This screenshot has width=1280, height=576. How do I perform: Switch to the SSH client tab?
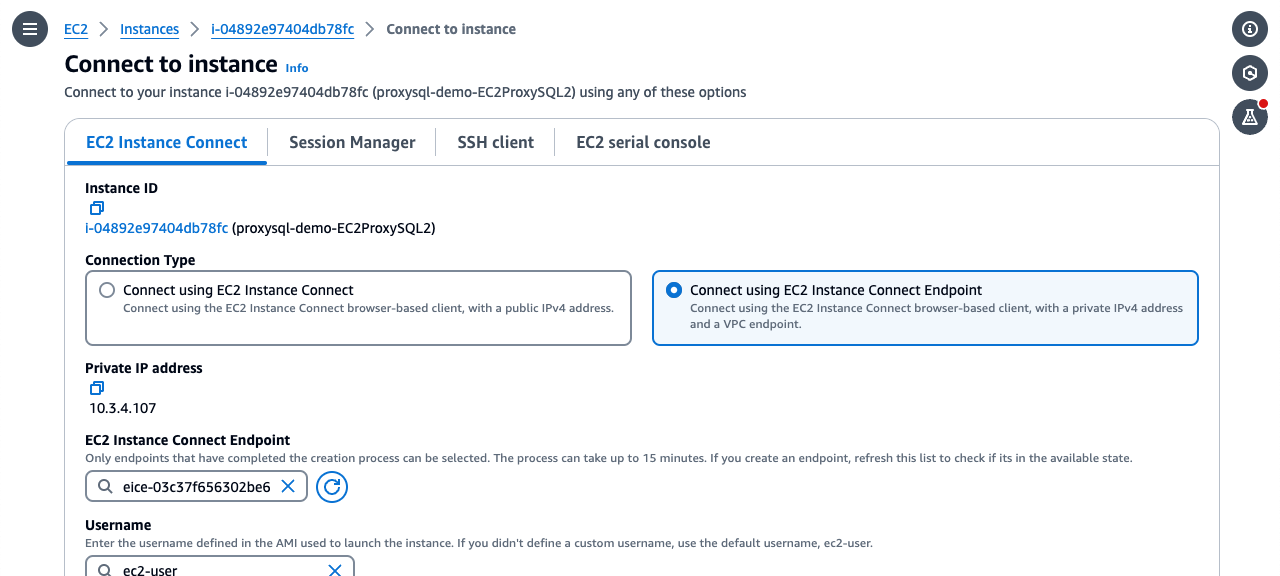[x=496, y=142]
